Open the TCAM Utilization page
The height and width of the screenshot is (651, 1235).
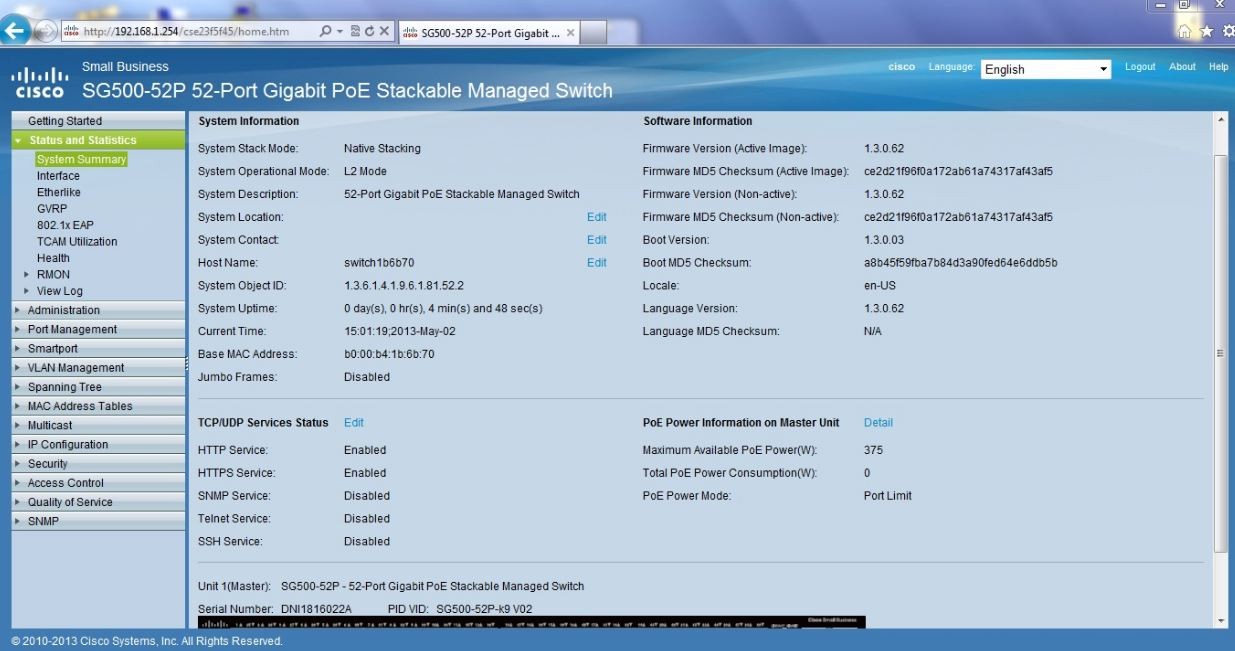77,242
